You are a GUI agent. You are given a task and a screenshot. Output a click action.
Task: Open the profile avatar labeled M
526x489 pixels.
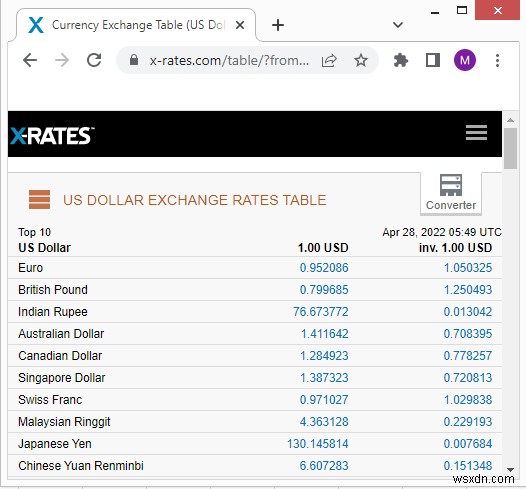pyautogui.click(x=465, y=60)
